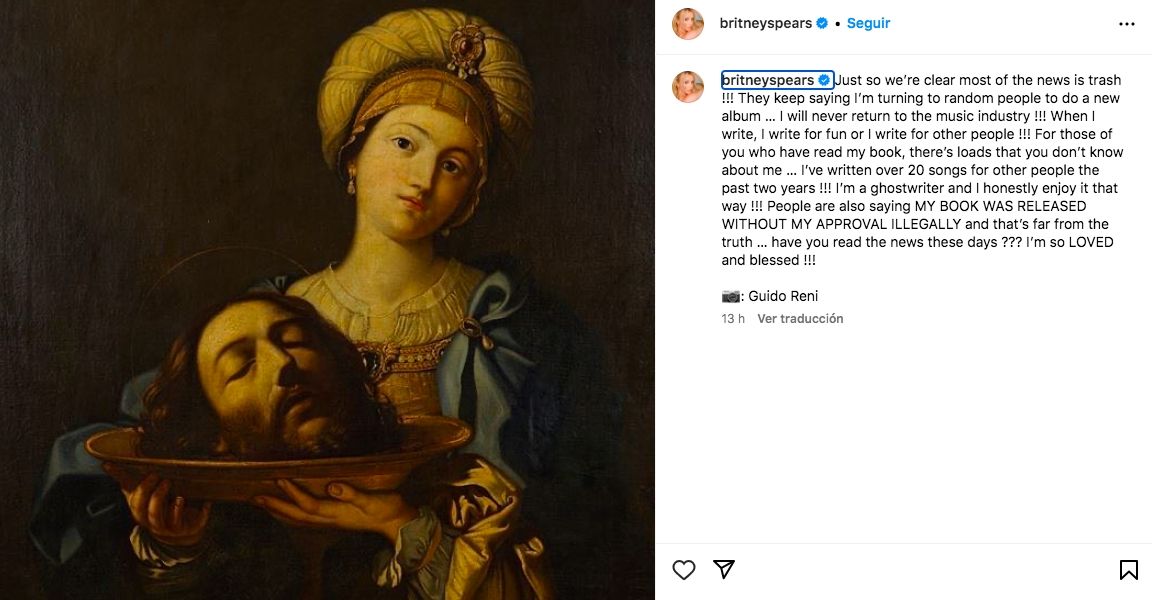Screen dimensions: 1152x600
Task: Click the 'Ver traducción' translation link
Action: click(x=800, y=319)
